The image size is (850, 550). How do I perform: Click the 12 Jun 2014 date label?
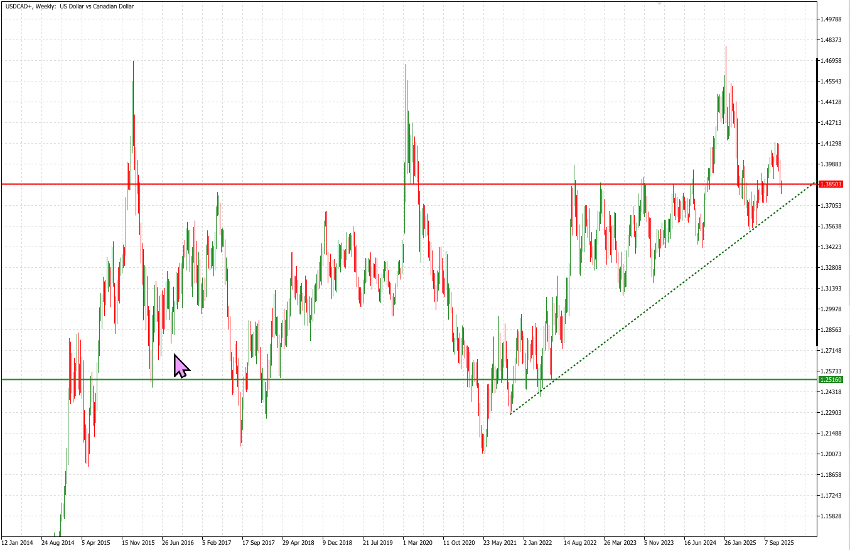(20, 542)
